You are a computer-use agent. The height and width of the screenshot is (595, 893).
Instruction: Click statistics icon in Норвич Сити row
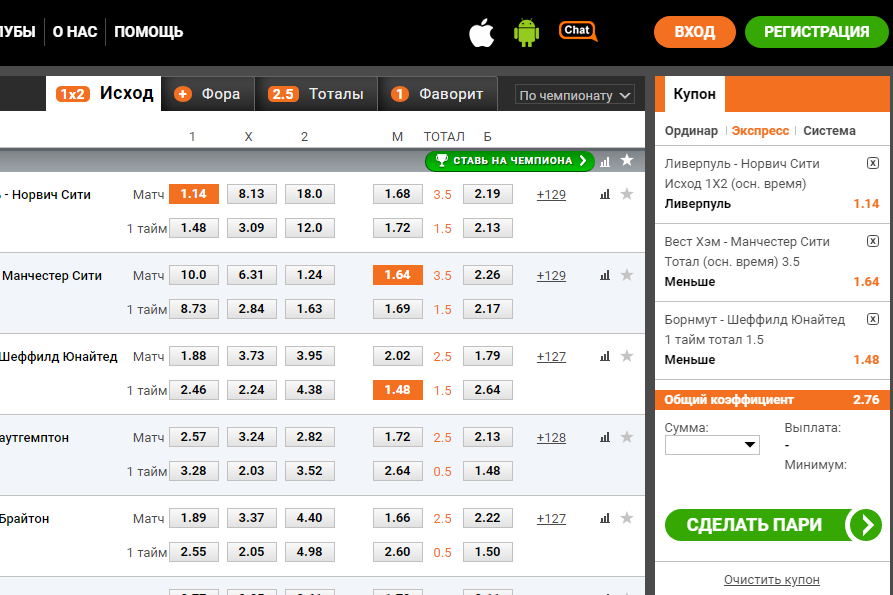pos(605,195)
